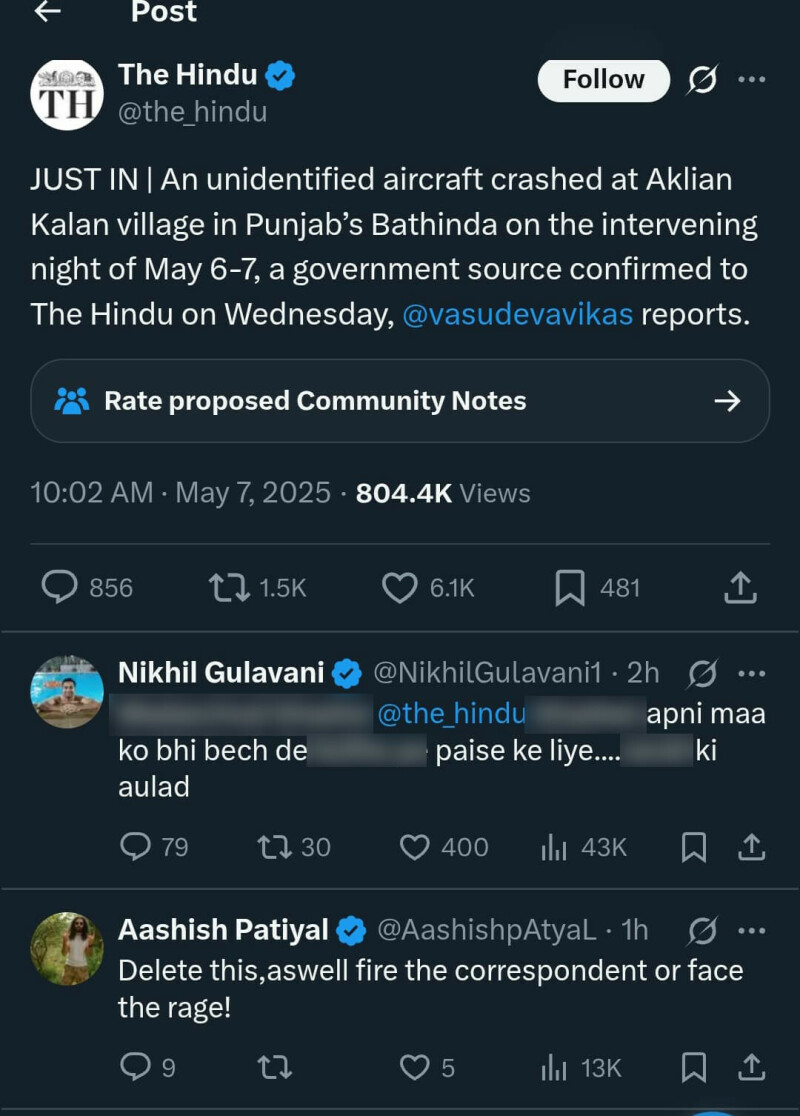Bookmark The Hindu post with 481 bookmarks
The height and width of the screenshot is (1116, 800).
[x=570, y=588]
